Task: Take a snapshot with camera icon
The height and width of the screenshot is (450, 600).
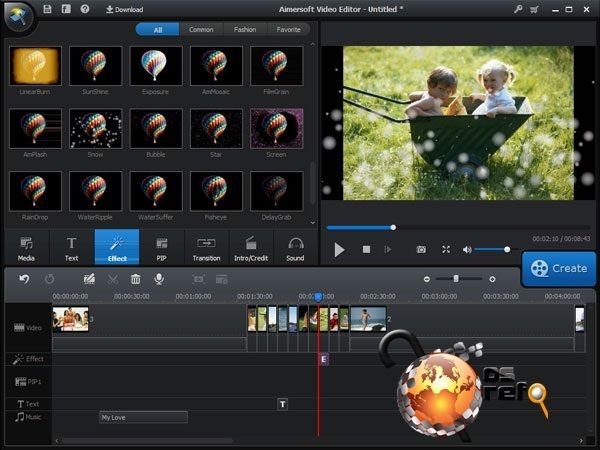Action: click(421, 249)
